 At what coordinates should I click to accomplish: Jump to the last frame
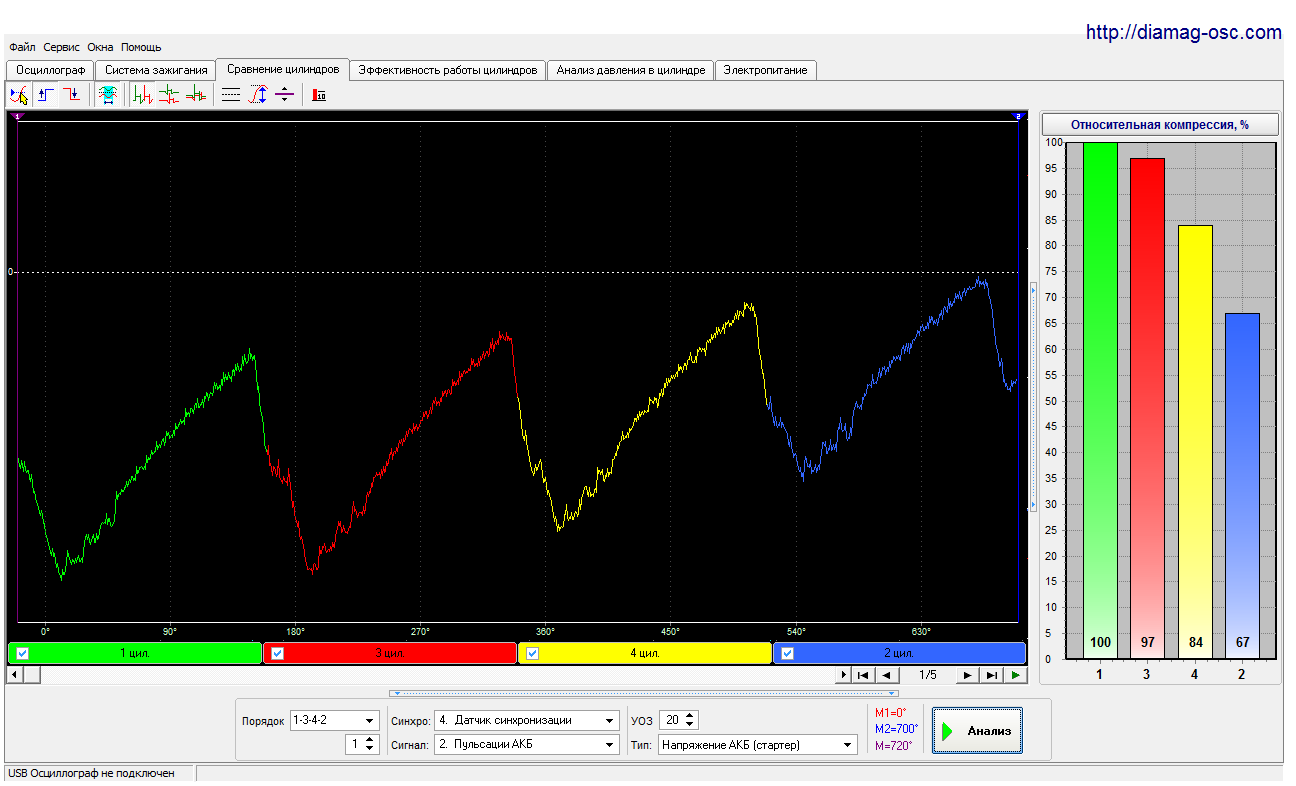[x=991, y=675]
